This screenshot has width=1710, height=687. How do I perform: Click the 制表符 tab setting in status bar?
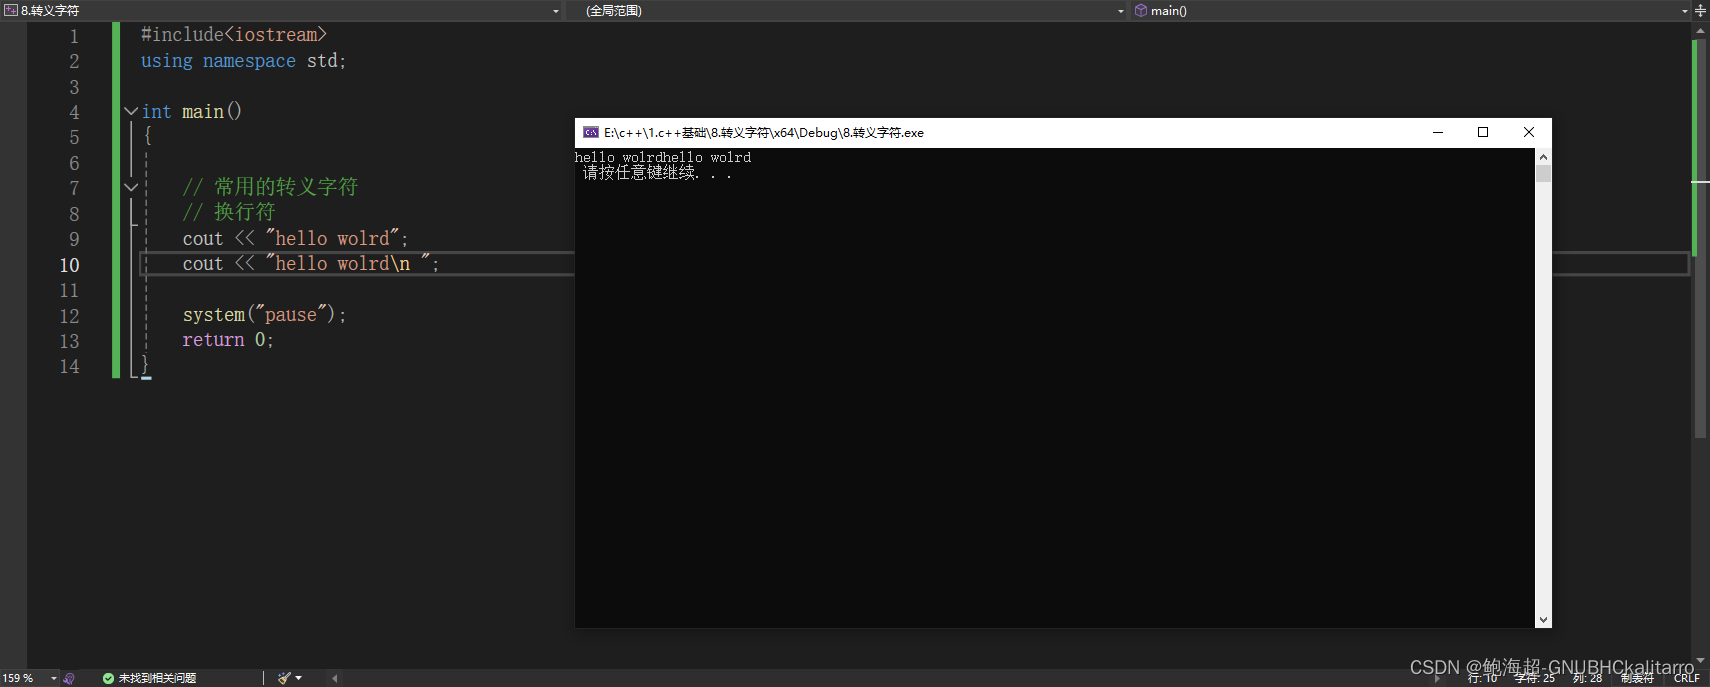pyautogui.click(x=1637, y=678)
